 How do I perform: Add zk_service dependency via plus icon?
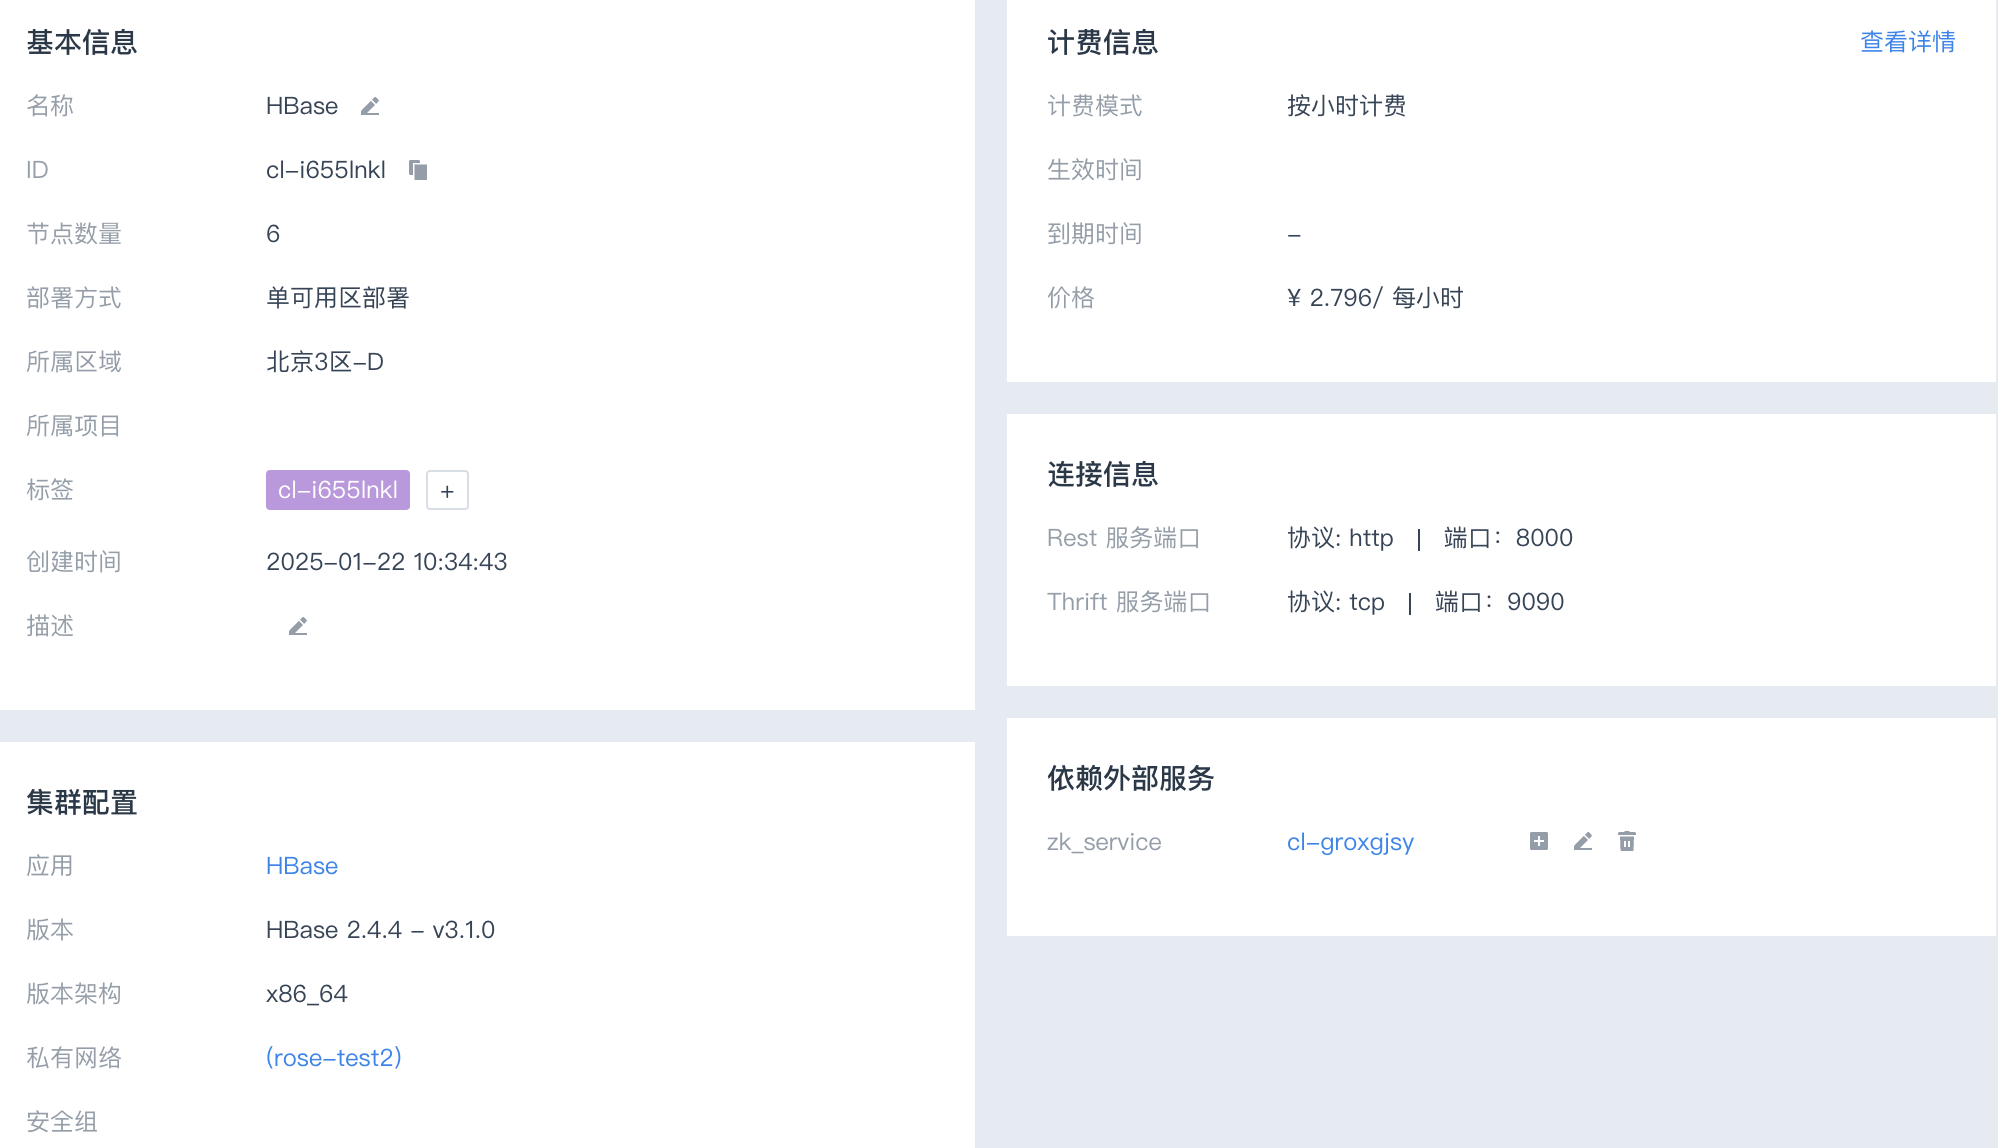tap(1539, 841)
